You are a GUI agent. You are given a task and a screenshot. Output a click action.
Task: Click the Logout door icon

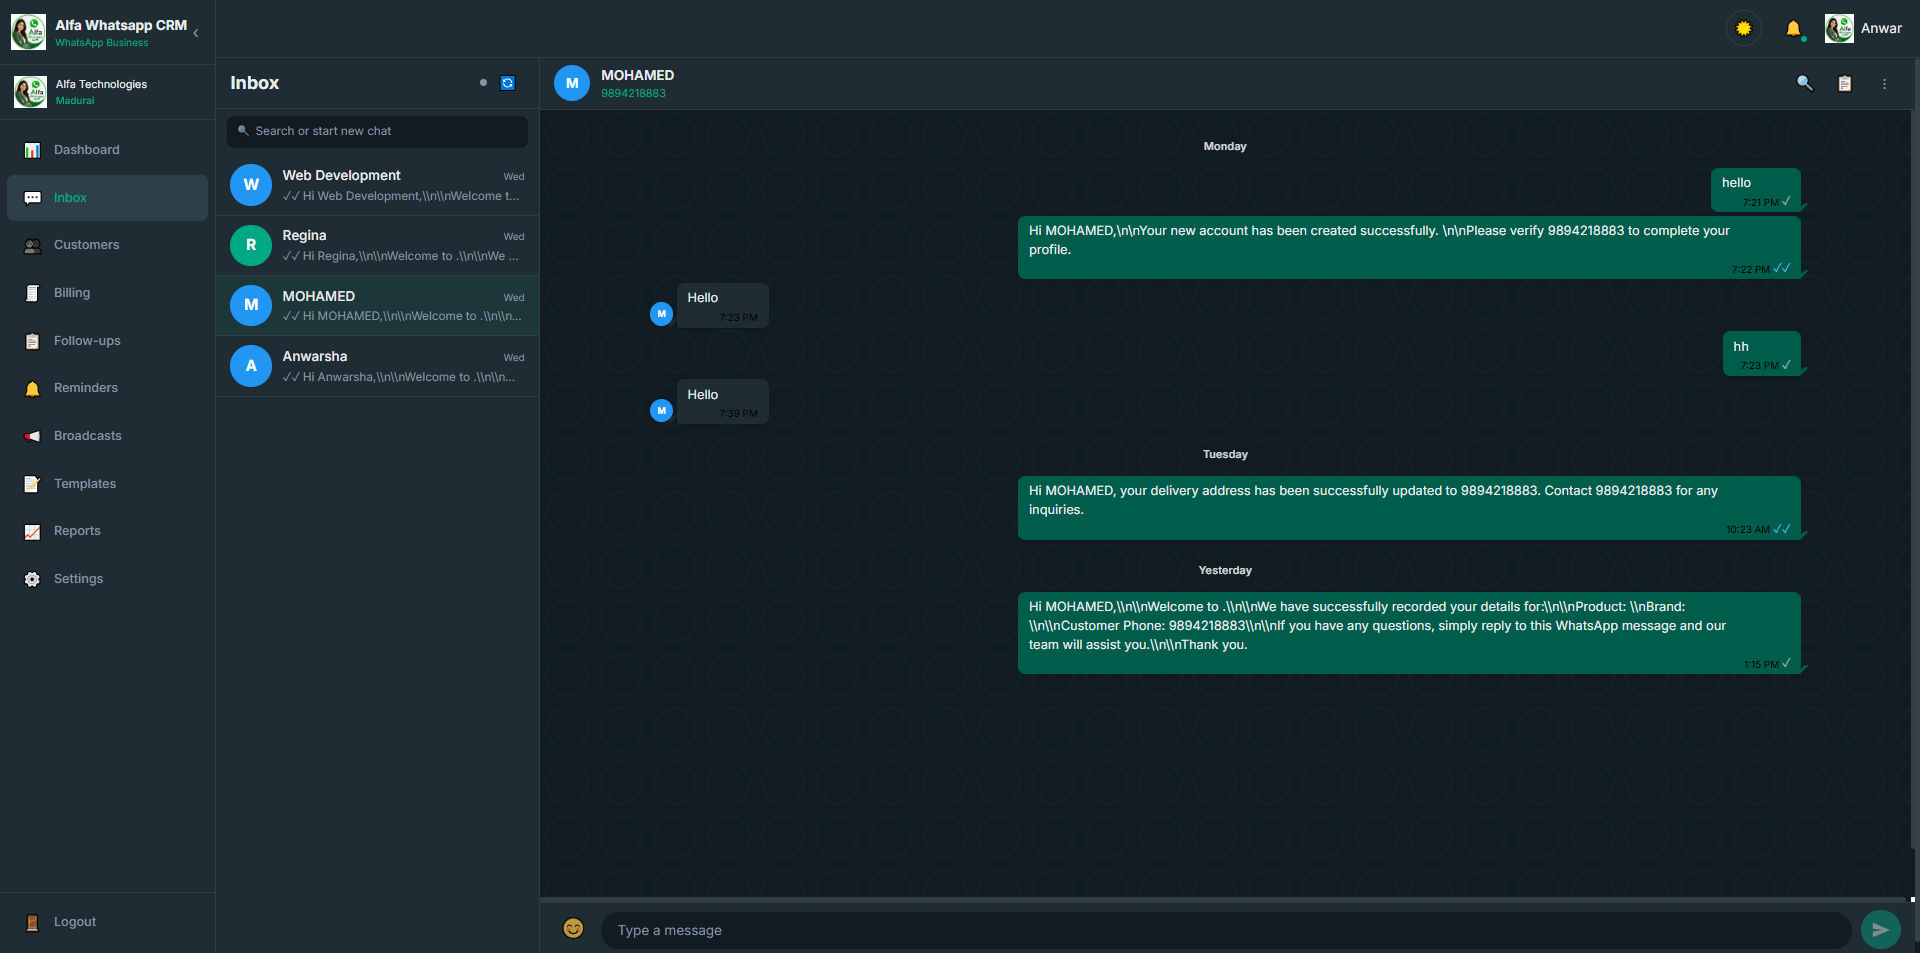click(32, 922)
